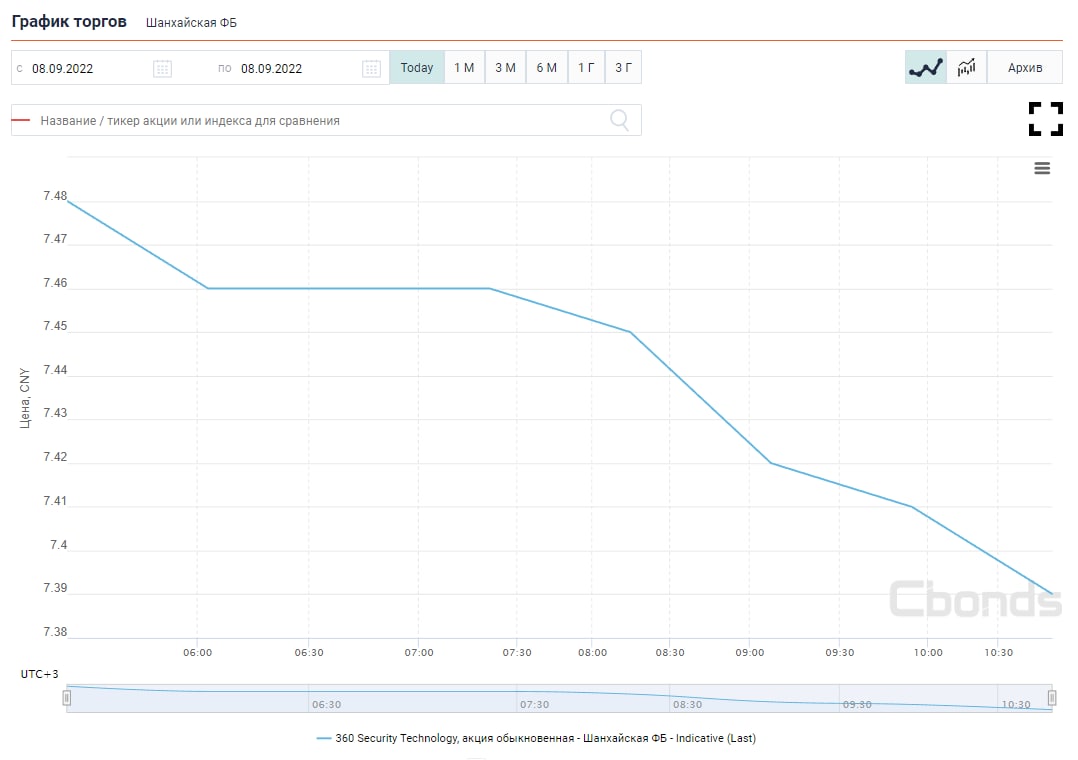Viewport: 1078px width, 760px height.
Task: Click the Цена, CNY axis title
Action: [x=25, y=398]
